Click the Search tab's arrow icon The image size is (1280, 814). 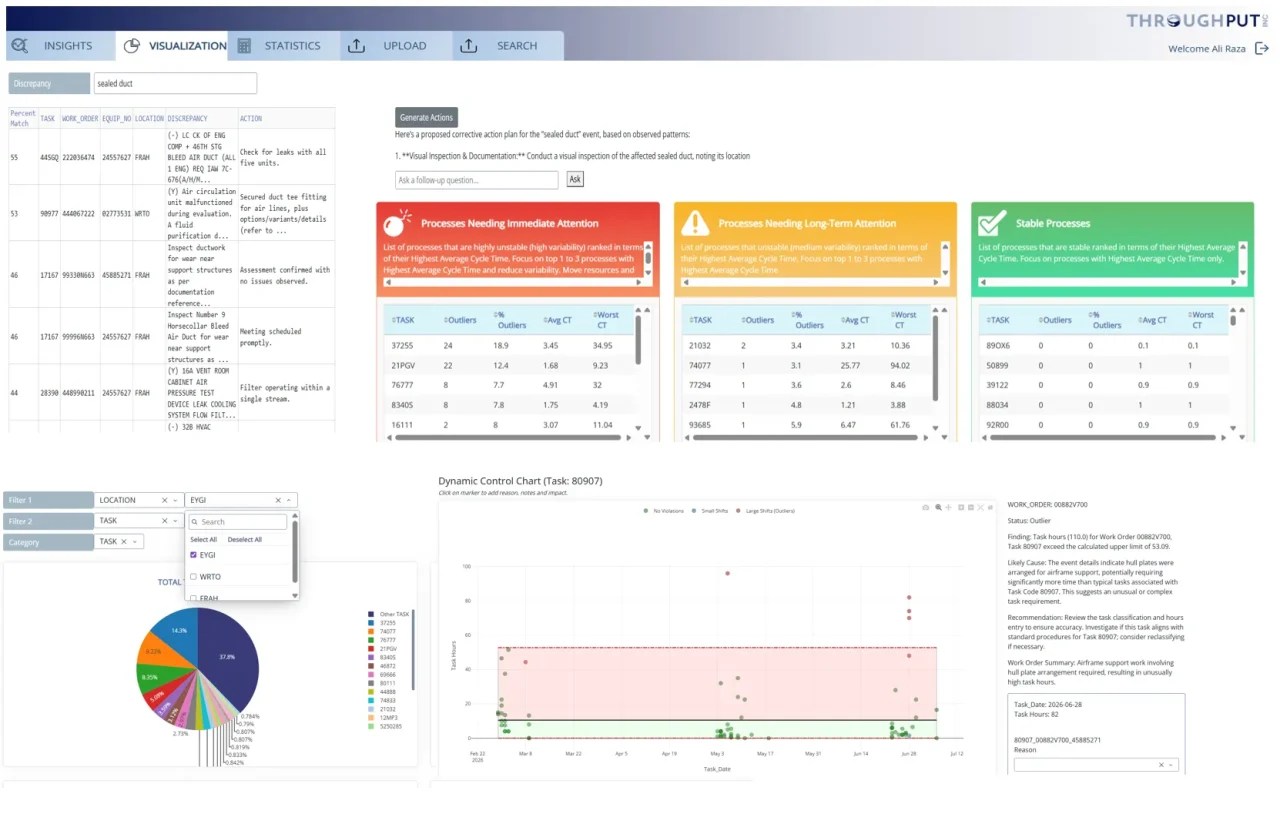click(x=469, y=46)
